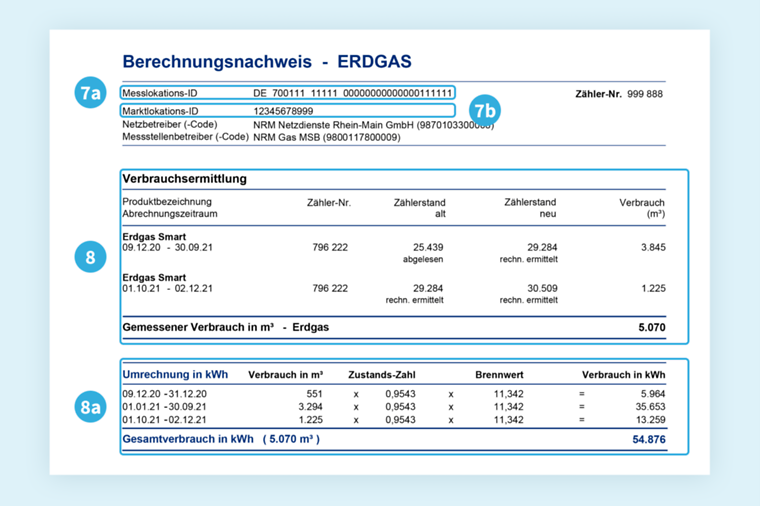The height and width of the screenshot is (506, 760).
Task: Select the "Messstellenbetreiber (-Code)" label
Action: [x=185, y=137]
